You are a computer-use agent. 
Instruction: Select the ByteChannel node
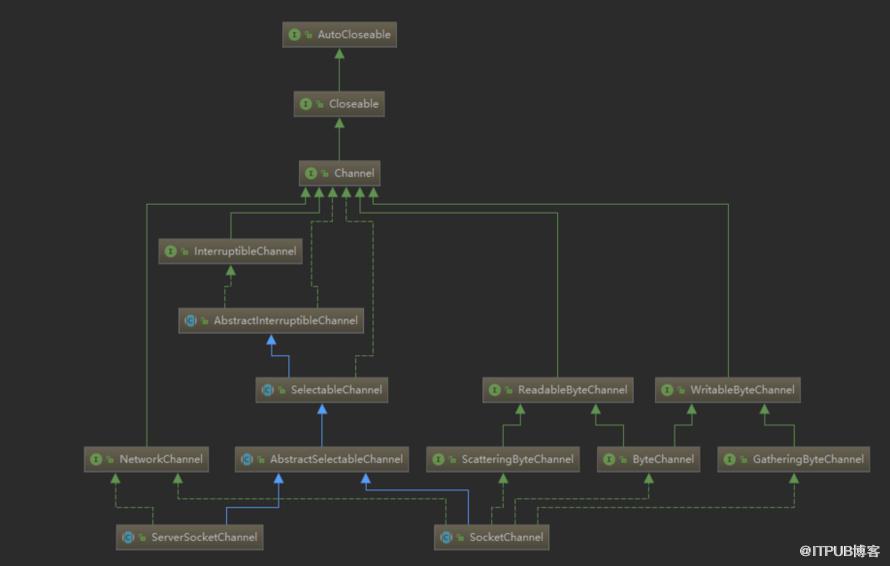(648, 459)
